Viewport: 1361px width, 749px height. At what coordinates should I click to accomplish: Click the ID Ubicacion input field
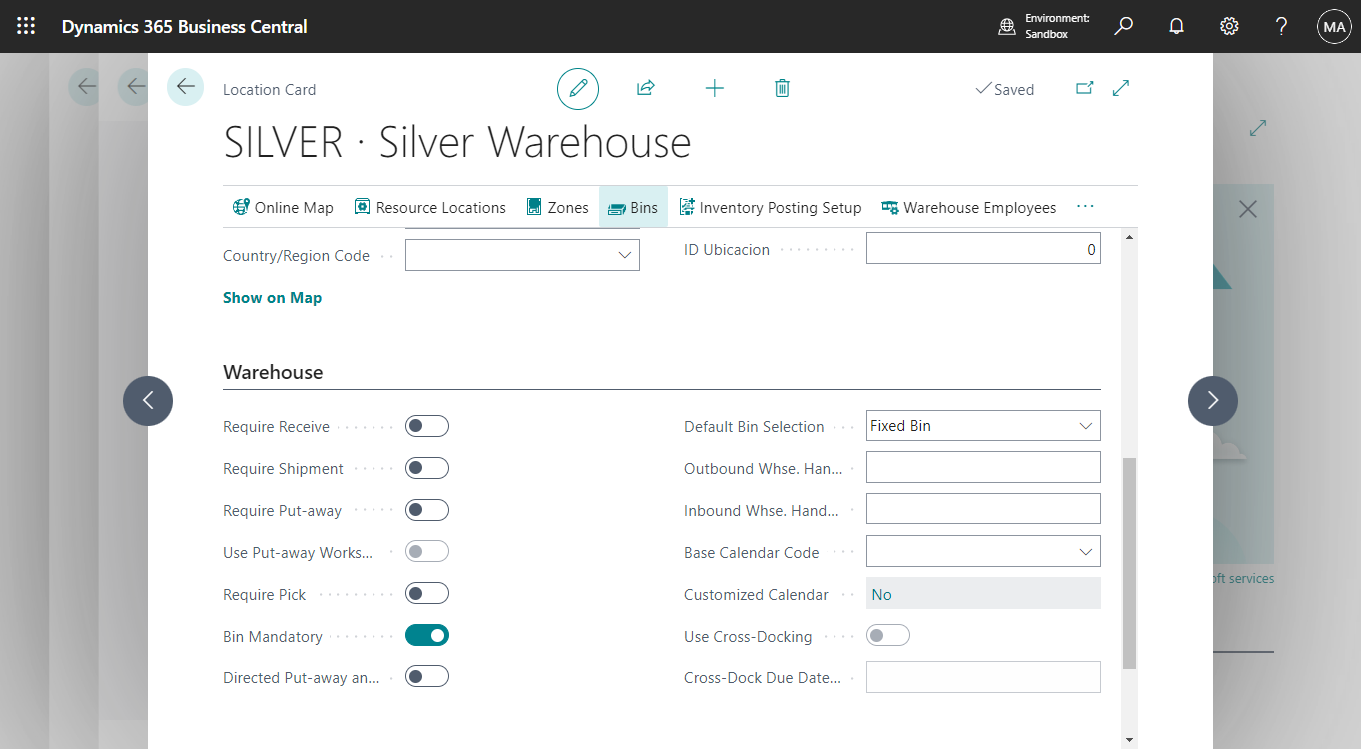click(x=982, y=250)
